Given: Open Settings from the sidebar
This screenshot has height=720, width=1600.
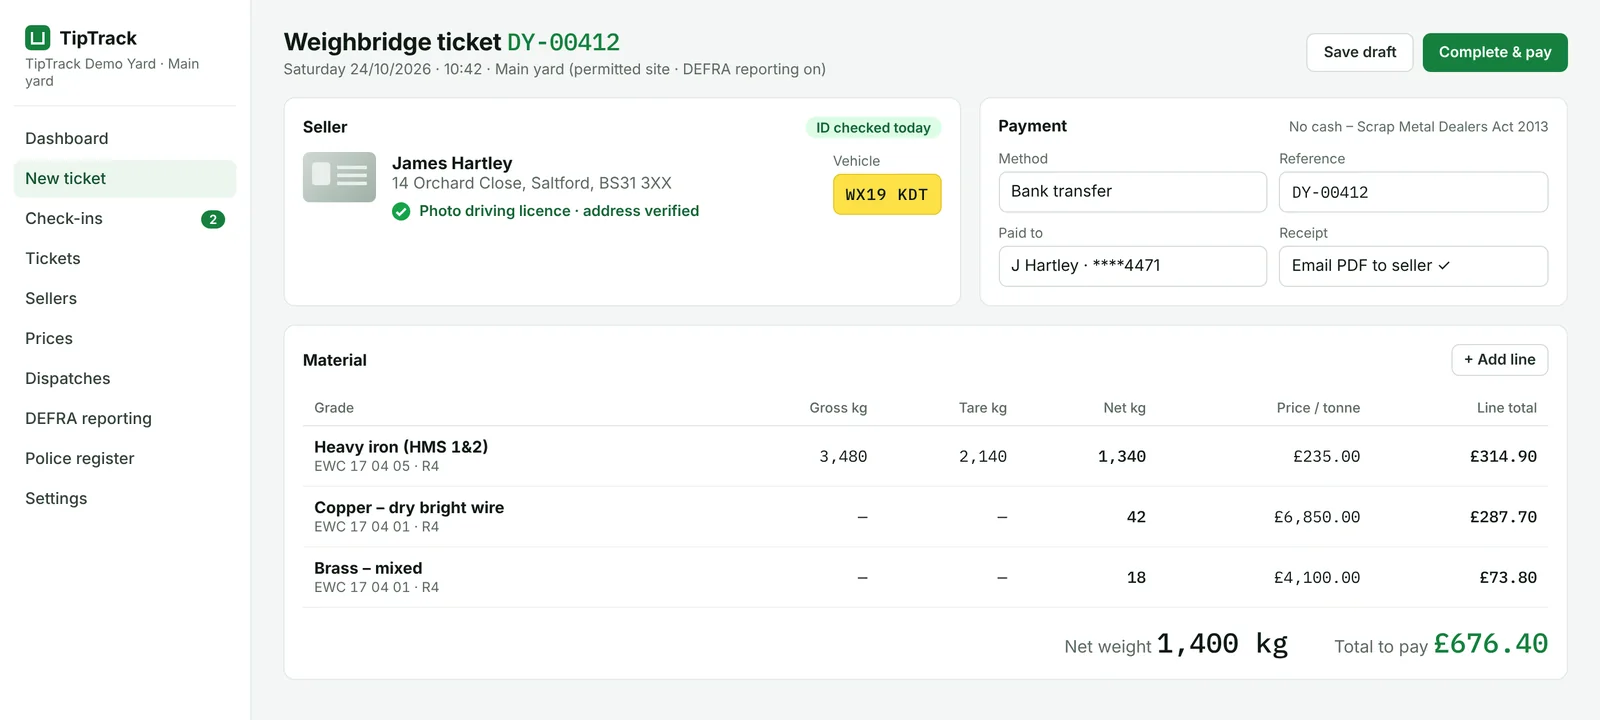Looking at the screenshot, I should (x=125, y=498).
